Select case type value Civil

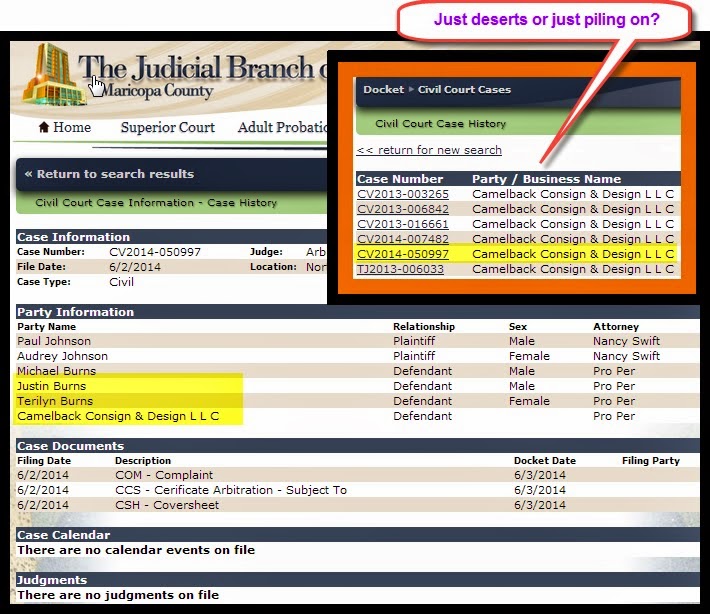pos(121,282)
